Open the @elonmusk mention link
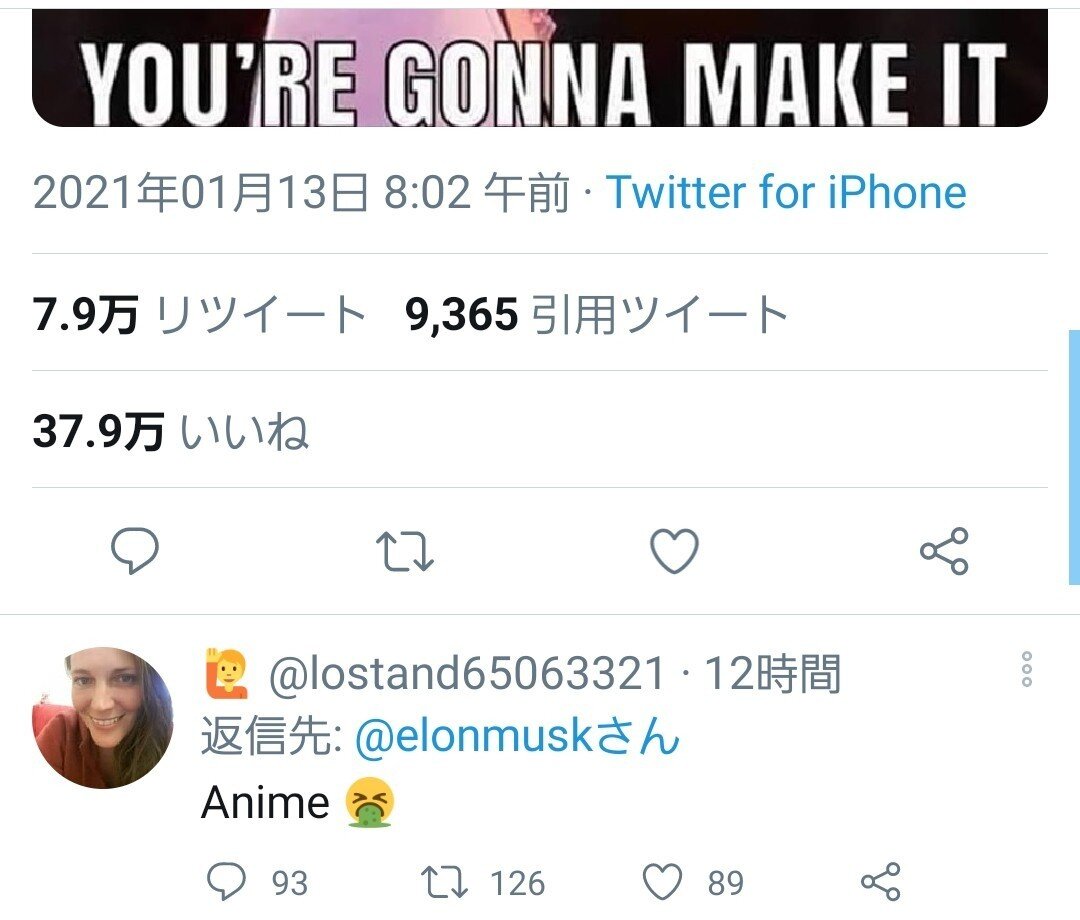The width and height of the screenshot is (1080, 920). (517, 738)
